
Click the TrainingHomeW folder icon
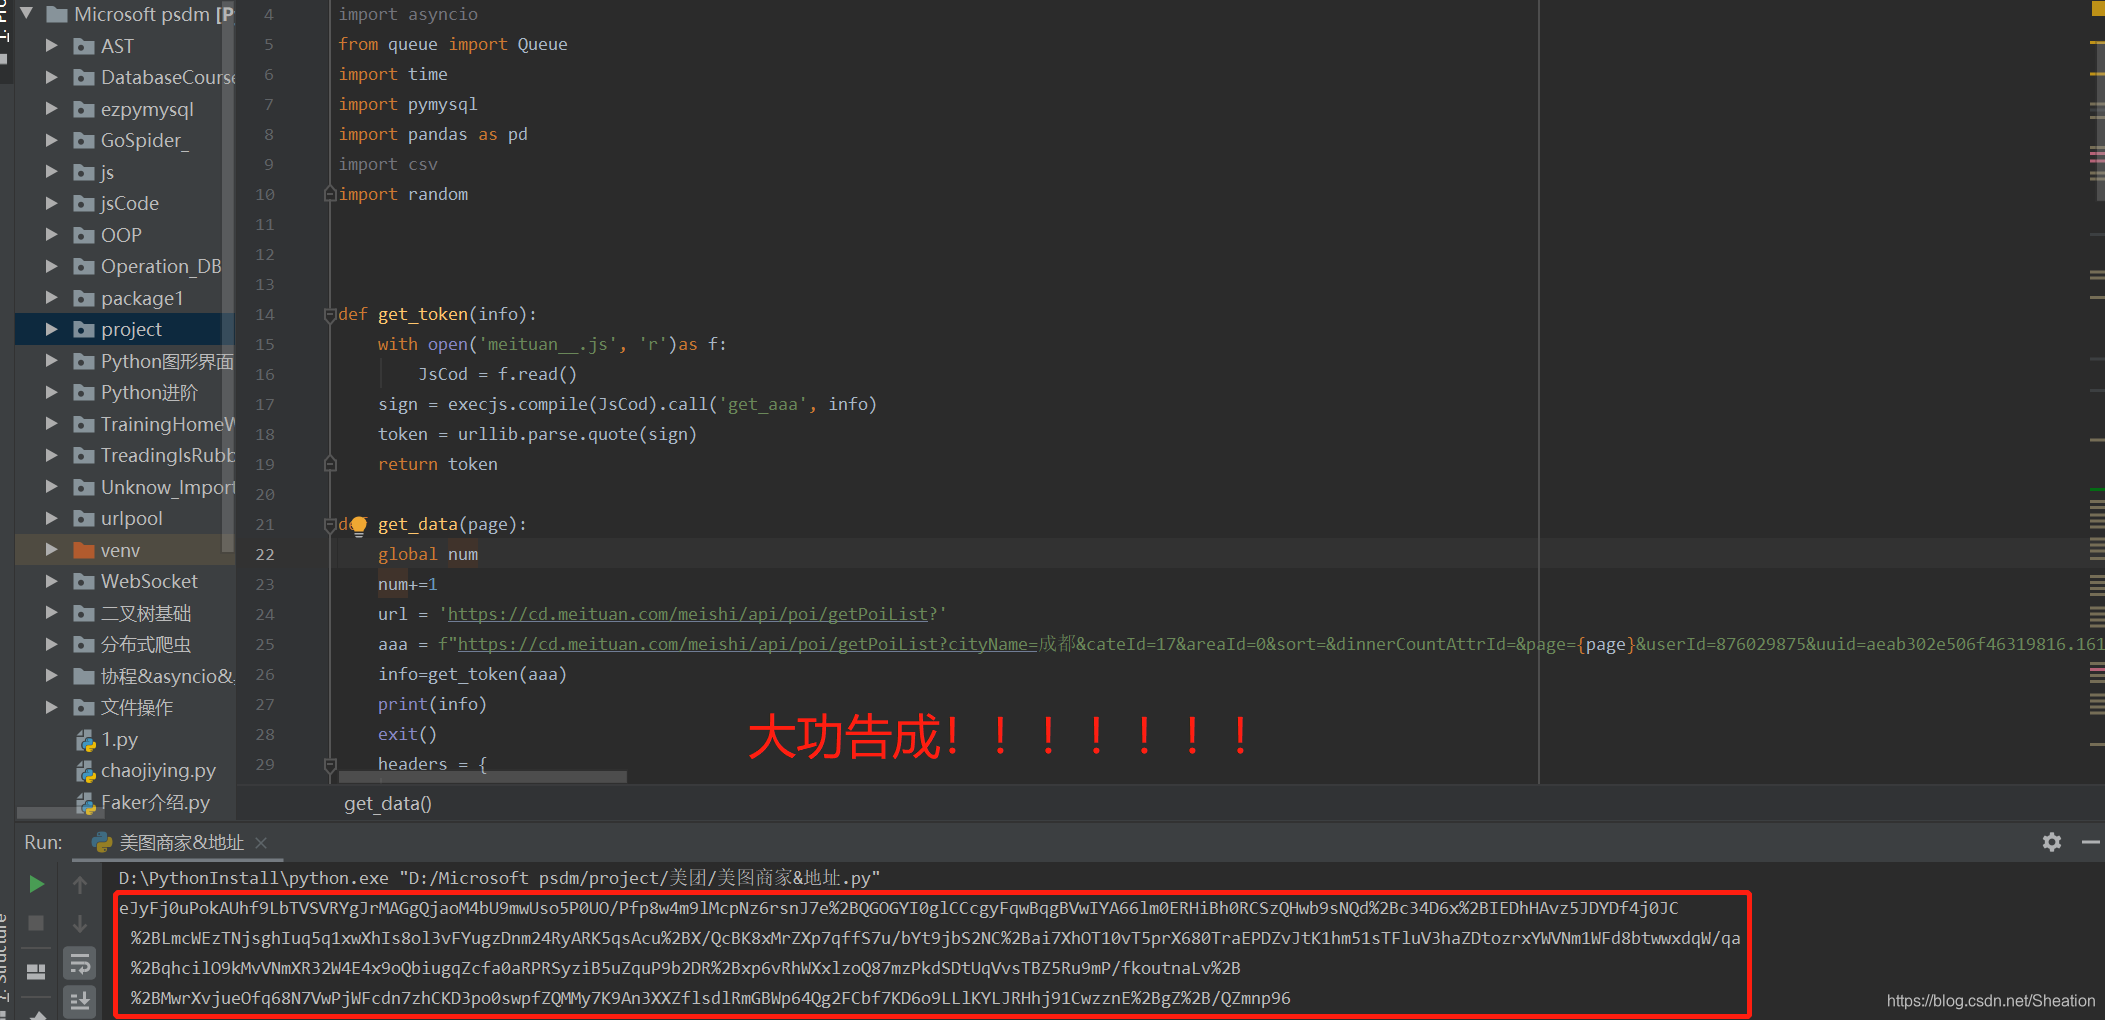pyautogui.click(x=84, y=424)
